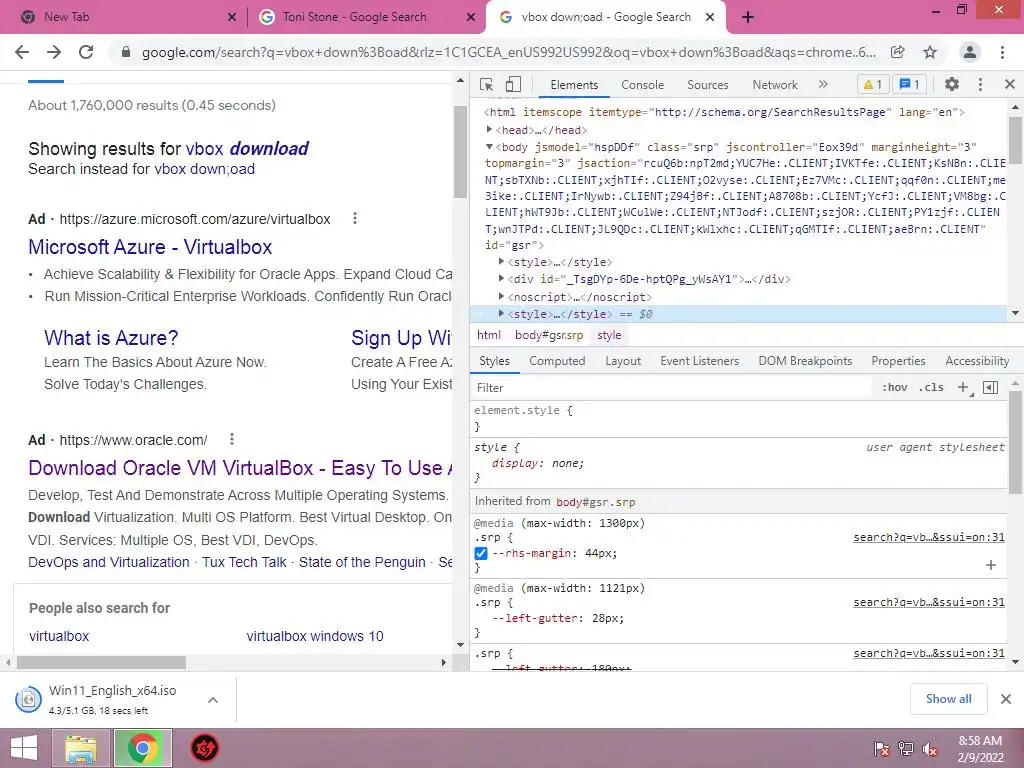1024x768 pixels.
Task: Expand the first style node
Action: 501,261
